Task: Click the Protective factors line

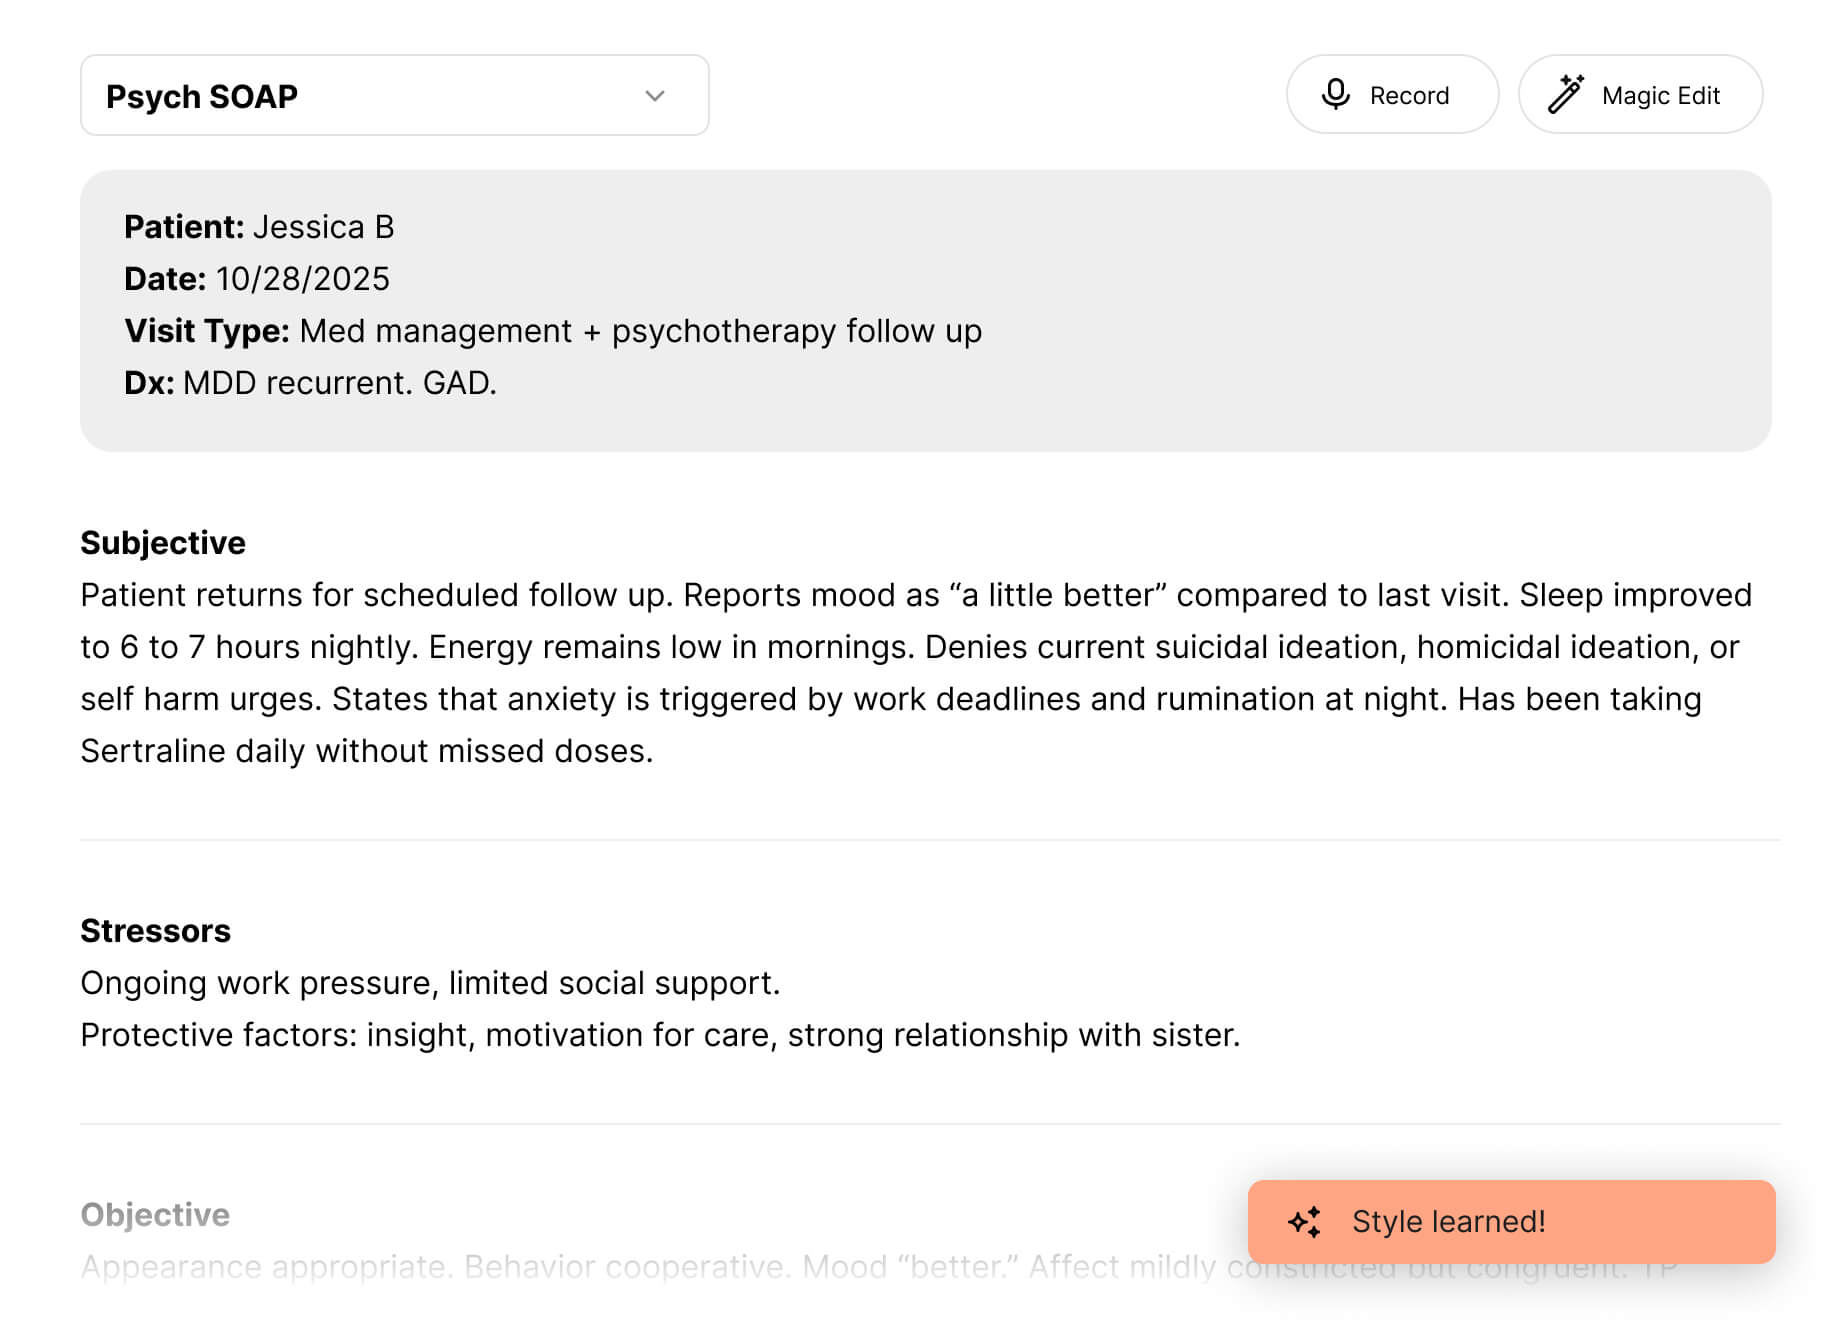Action: pos(660,1035)
